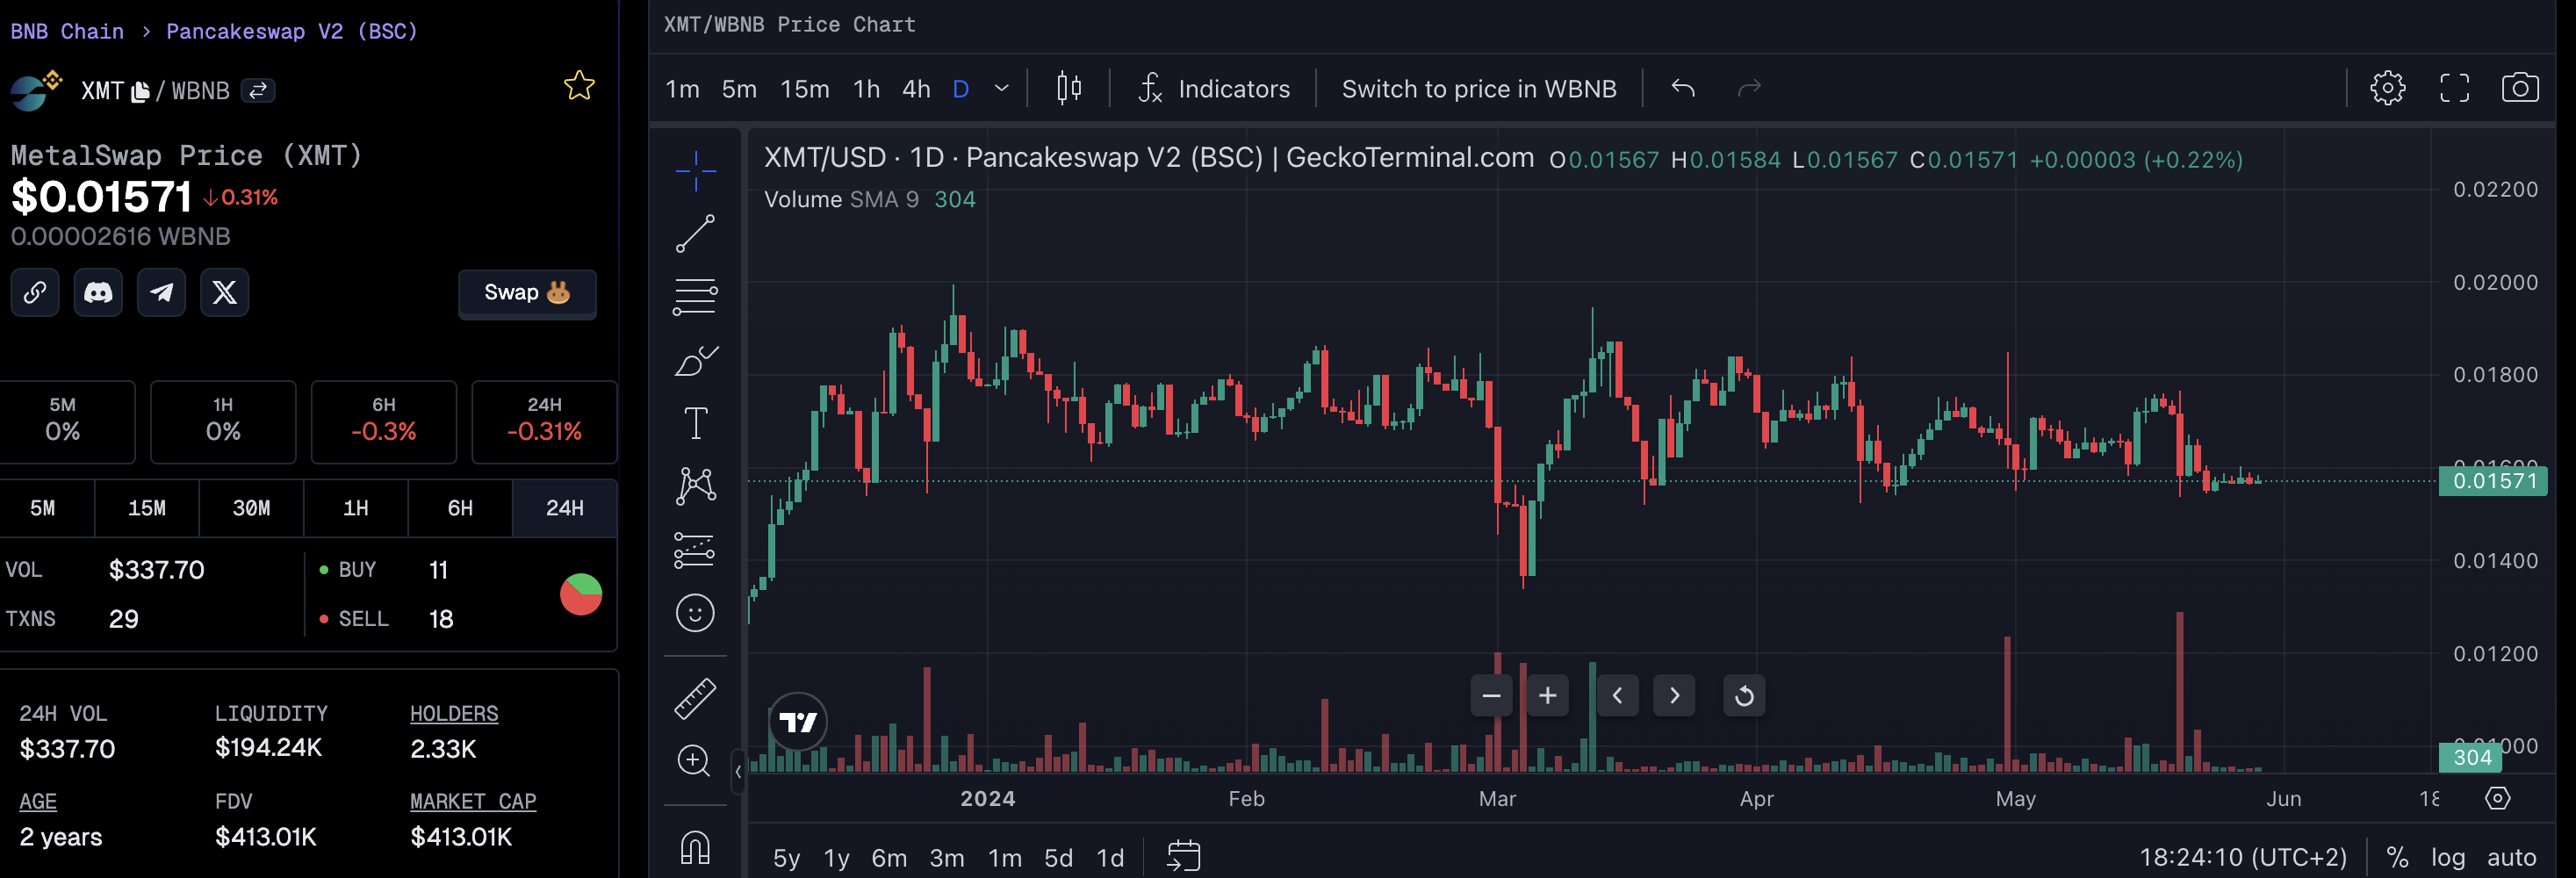Select the crosshair cursor tool

coord(695,171)
